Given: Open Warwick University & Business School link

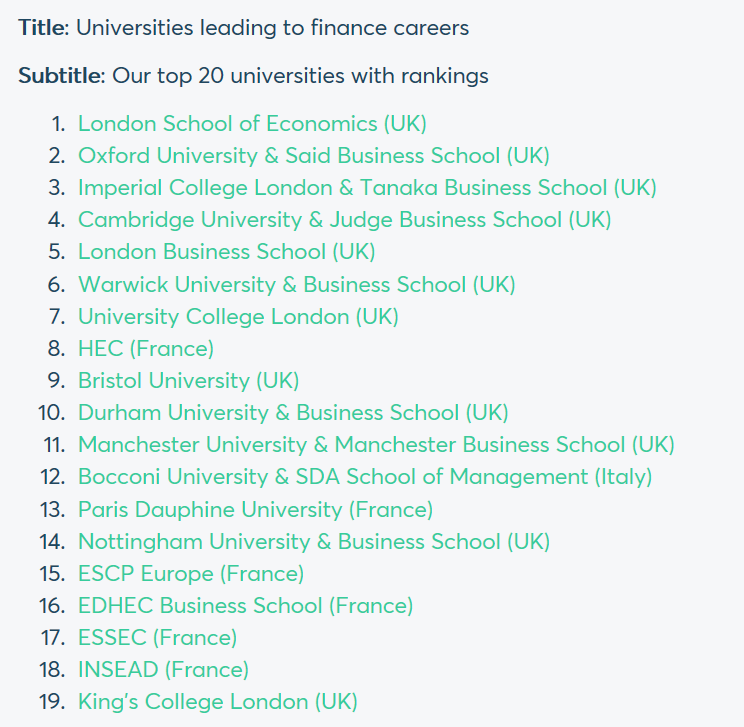Looking at the screenshot, I should point(296,284).
